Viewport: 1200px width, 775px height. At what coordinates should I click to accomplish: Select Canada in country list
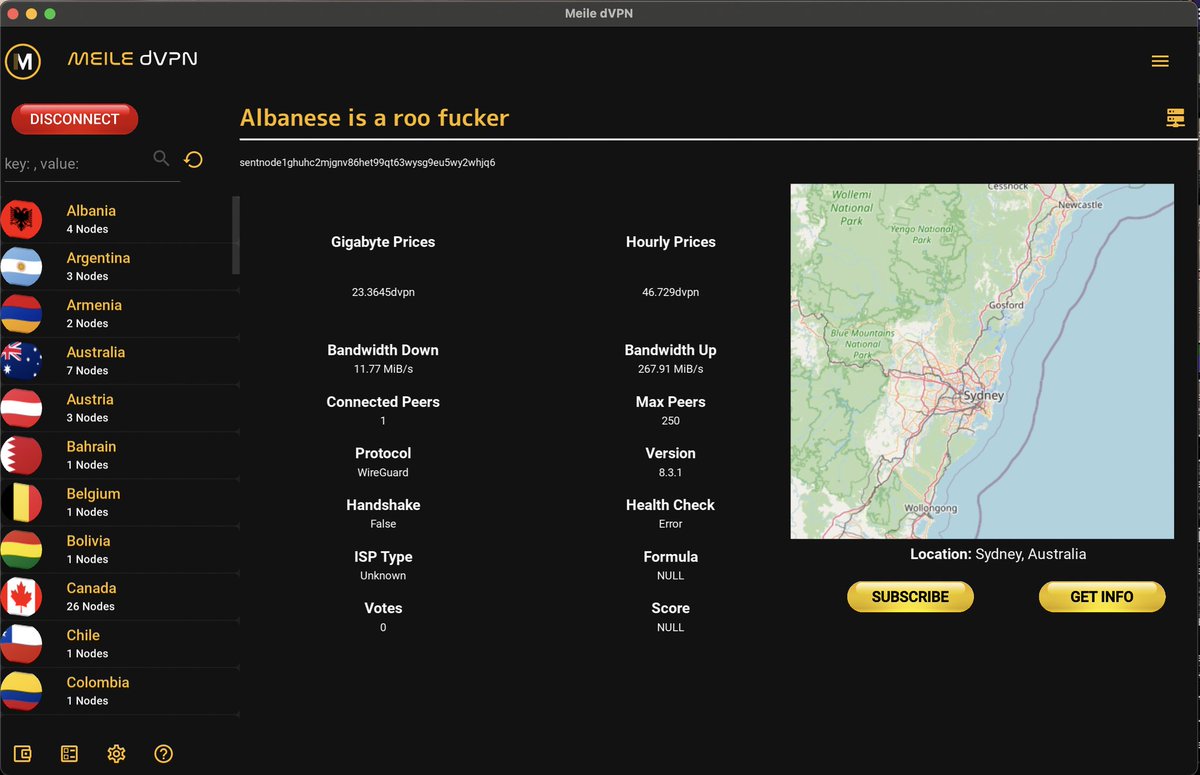pyautogui.click(x=91, y=588)
